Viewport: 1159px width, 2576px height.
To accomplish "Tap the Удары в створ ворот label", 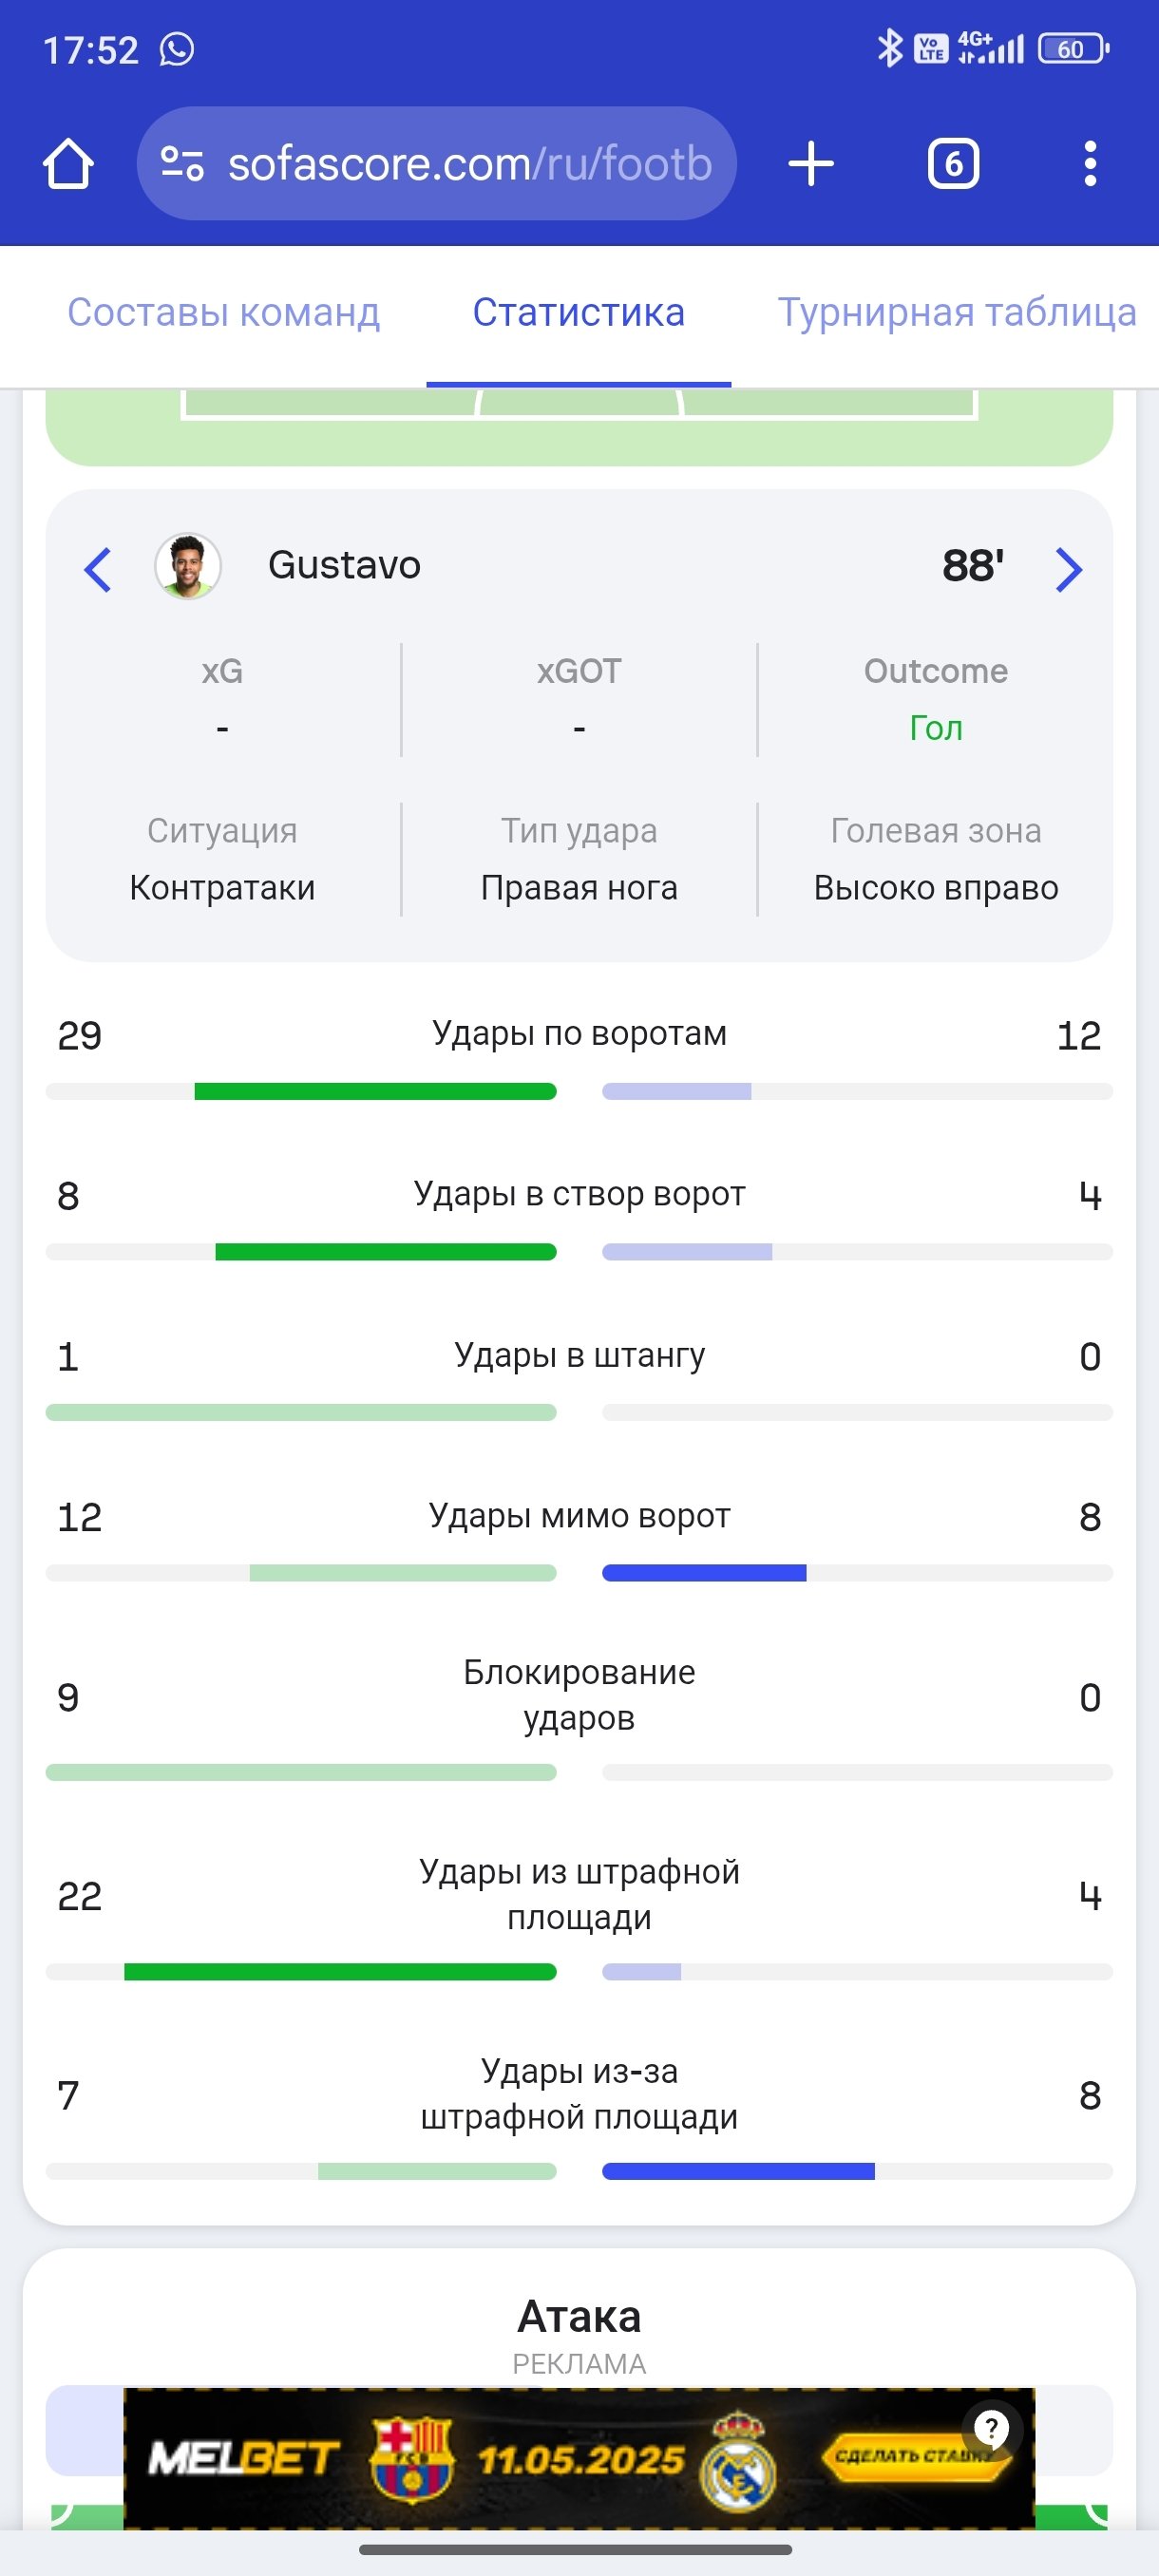I will coord(579,1194).
